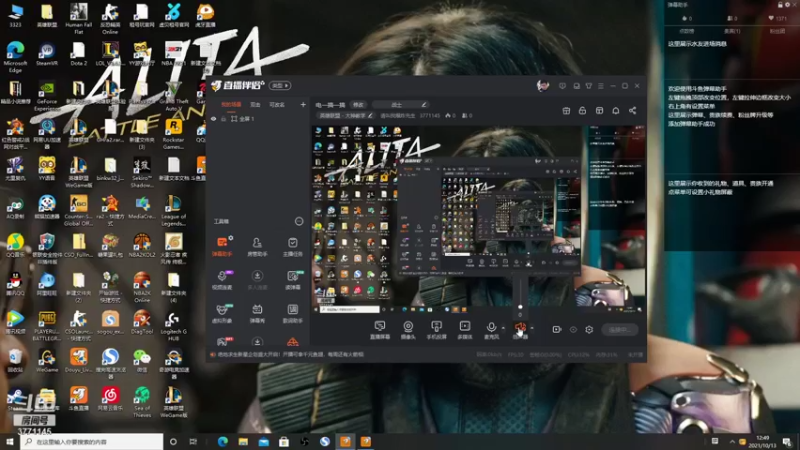This screenshot has width=800, height=450.
Task: Click the 修改 edit title button
Action: click(359, 105)
